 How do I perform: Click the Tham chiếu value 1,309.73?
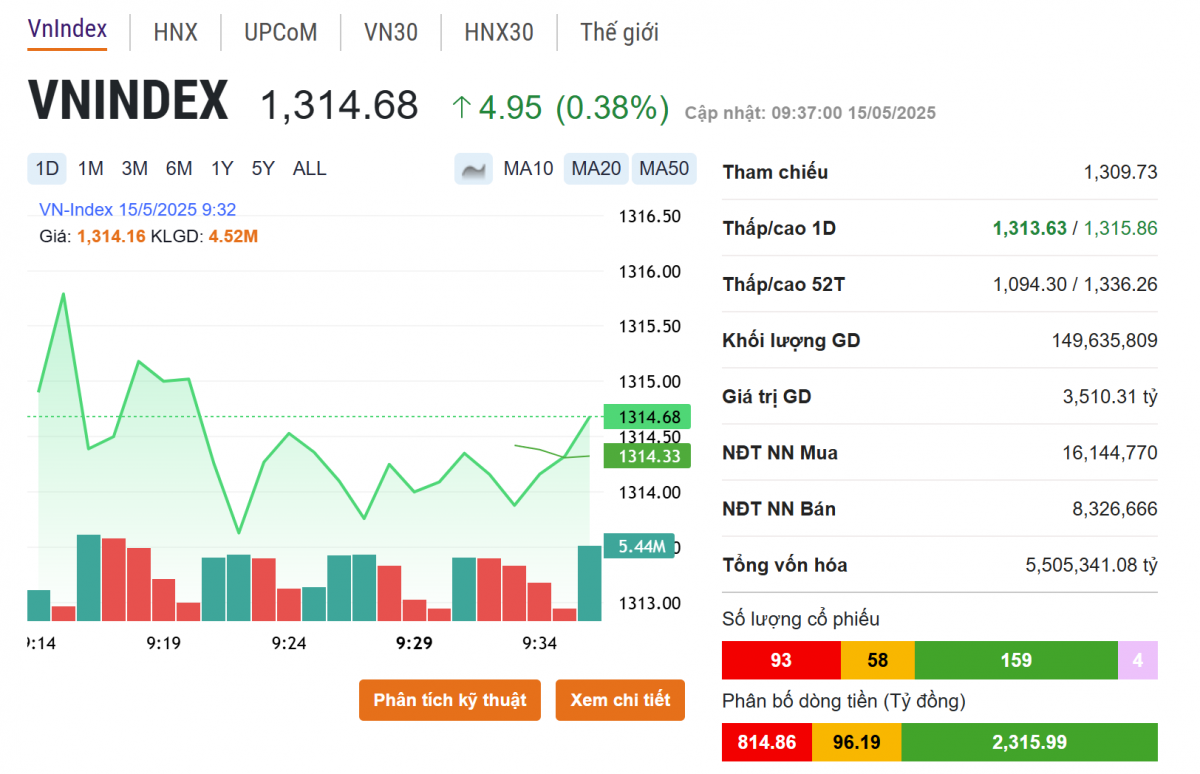[1120, 172]
